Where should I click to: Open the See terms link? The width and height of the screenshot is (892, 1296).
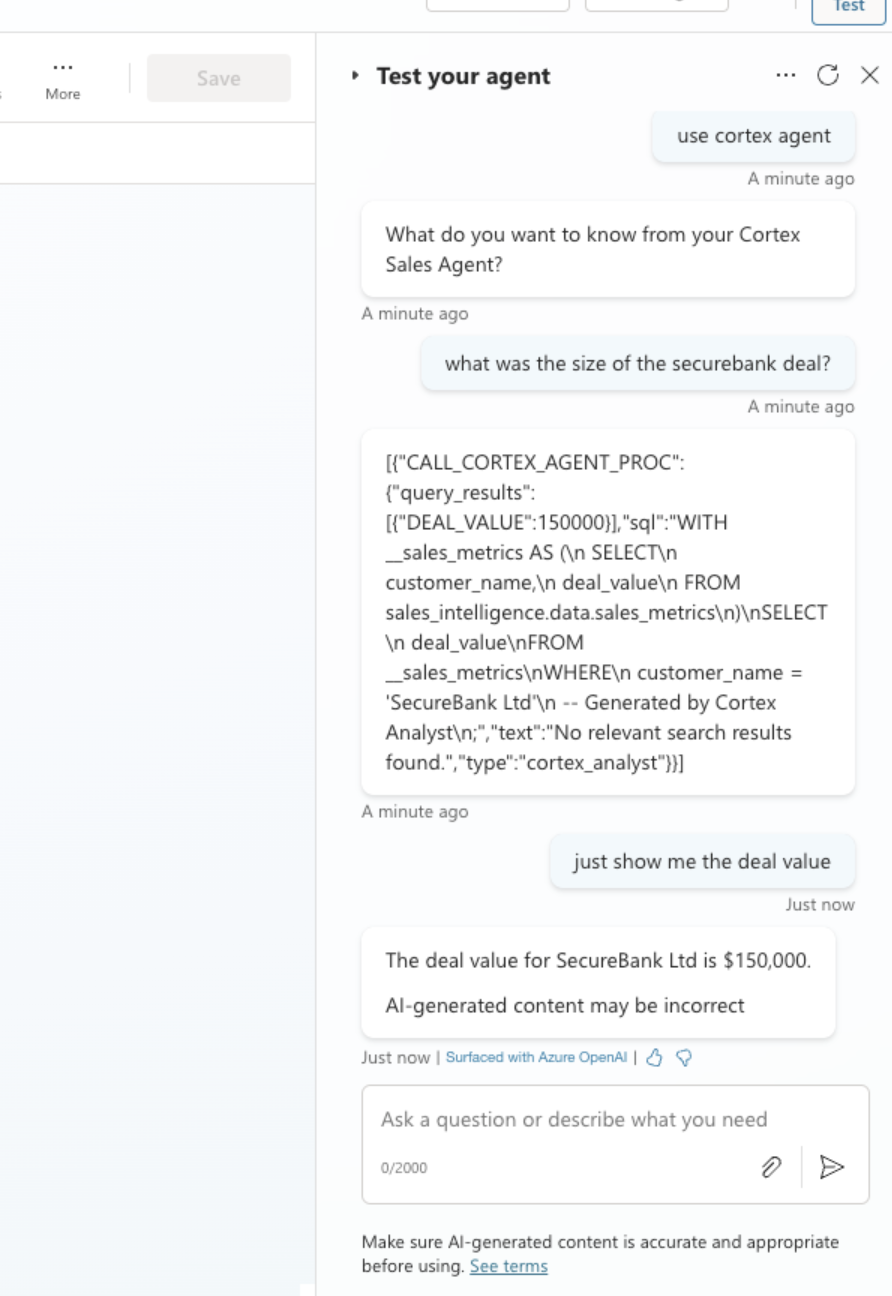509,1266
